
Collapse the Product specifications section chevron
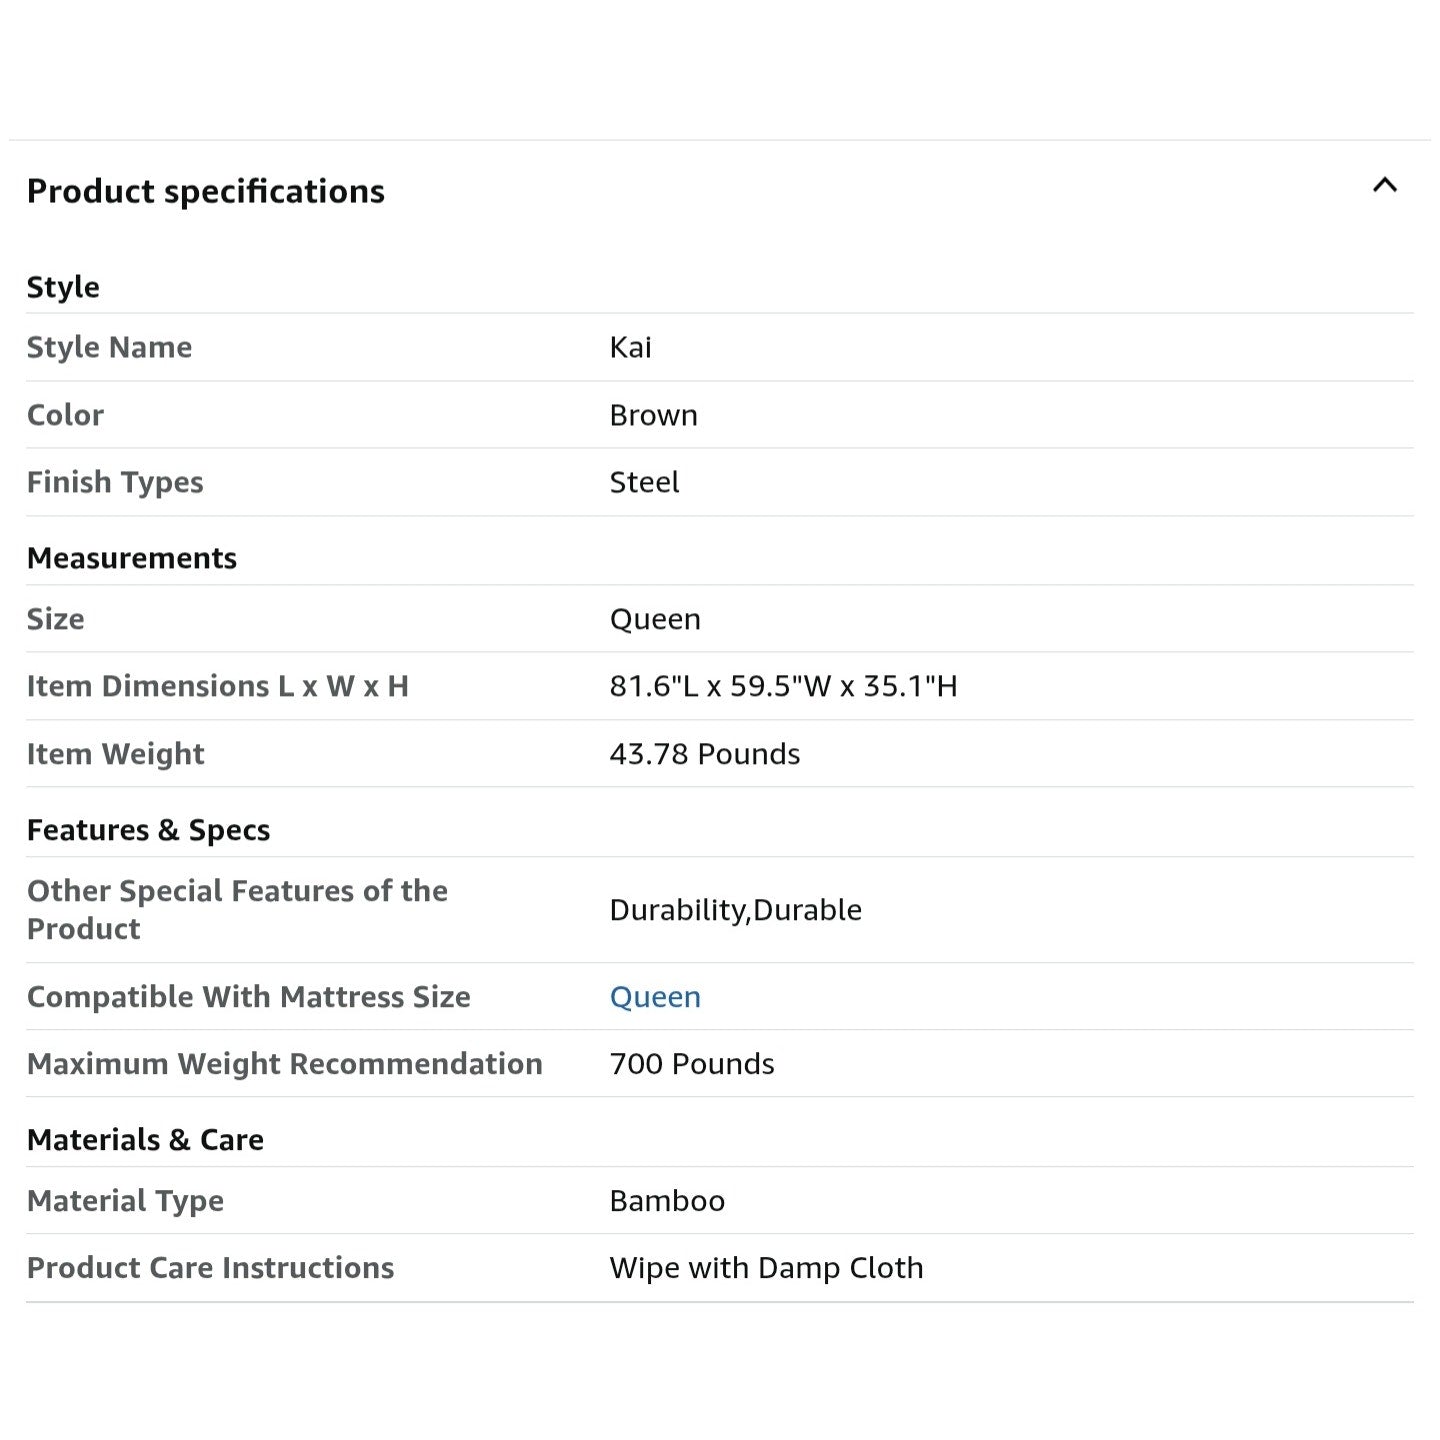1384,186
